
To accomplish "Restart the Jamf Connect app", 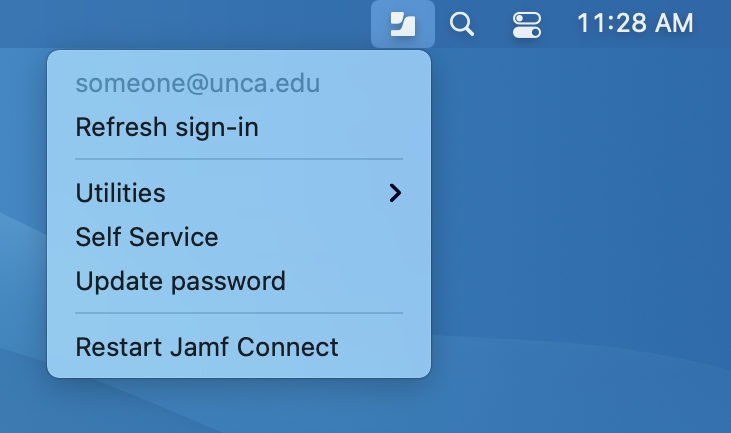I will coord(207,347).
